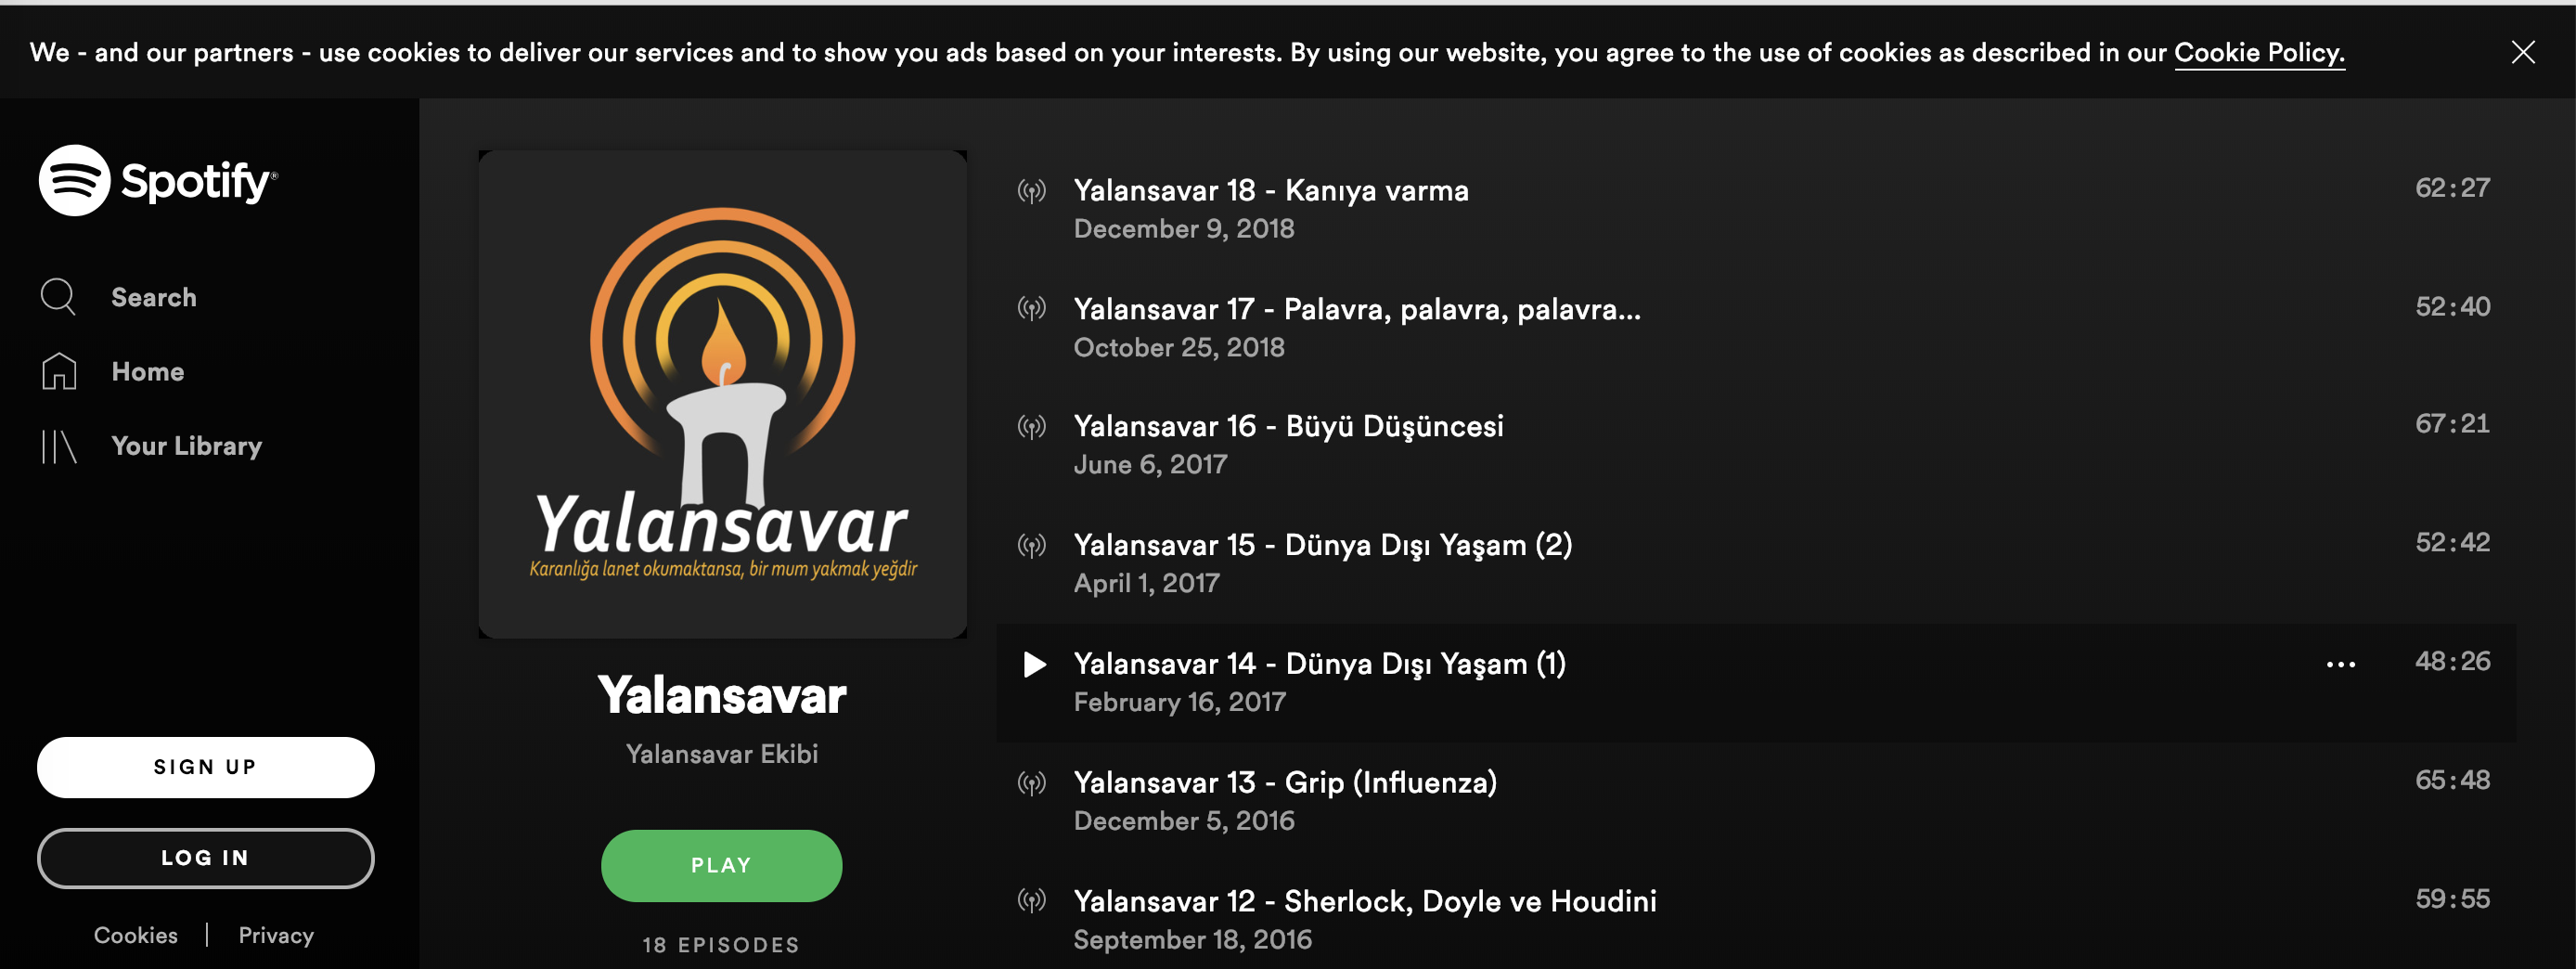Click podcast icon beside Yalansavar 13
This screenshot has height=969, width=2576.
[1032, 783]
